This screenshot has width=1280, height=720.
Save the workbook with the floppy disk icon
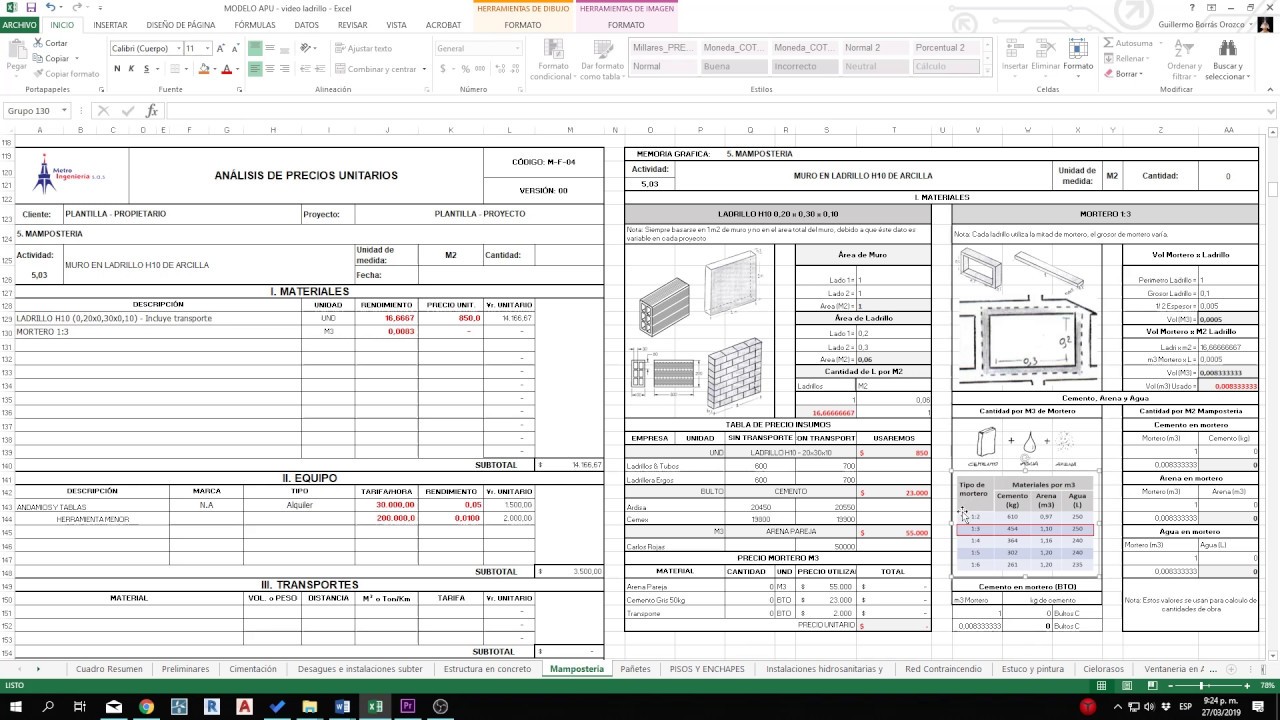pyautogui.click(x=31, y=8)
